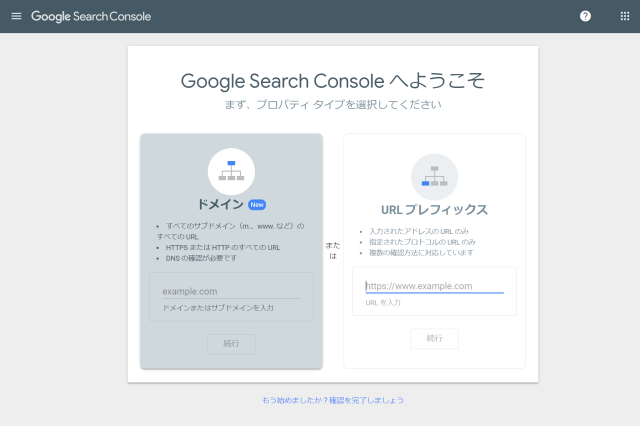Click the 複数の確認方法に対応しています bullet
Screen dimensions: 640x426
coord(421,253)
